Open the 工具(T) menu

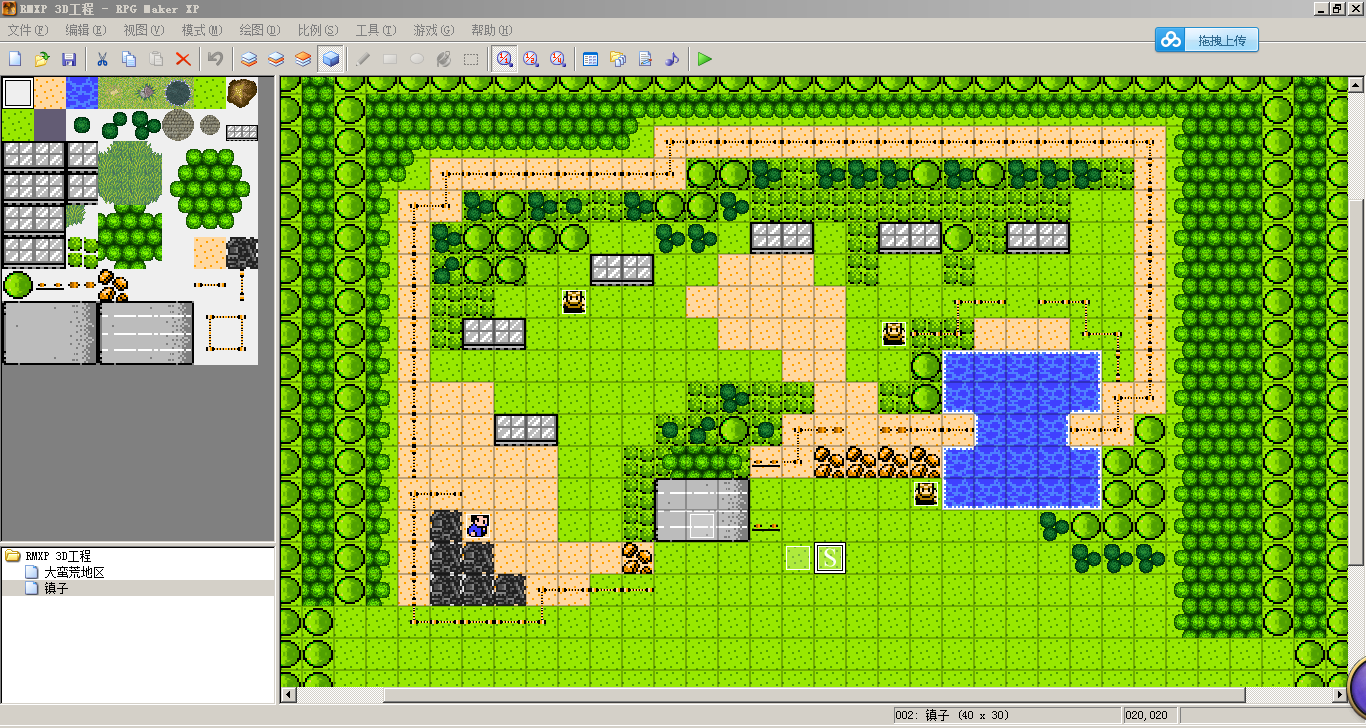click(x=376, y=31)
